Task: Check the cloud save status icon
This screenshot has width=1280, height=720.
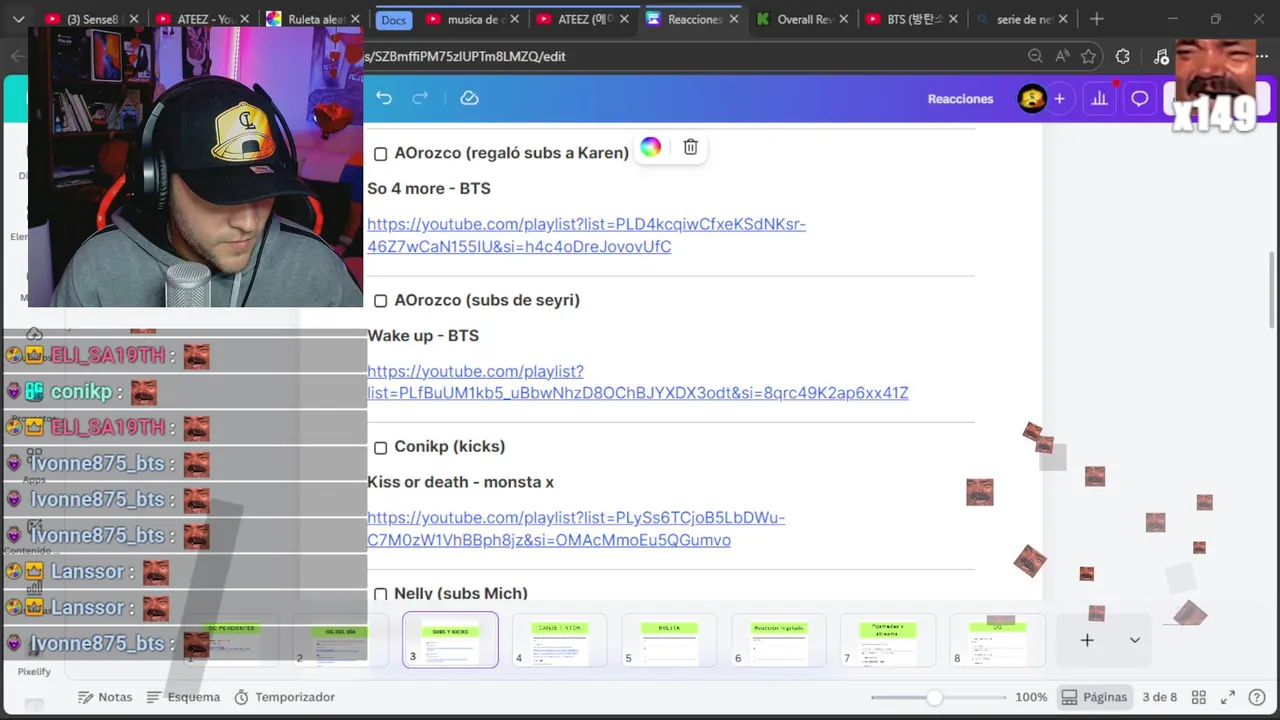Action: (x=469, y=98)
